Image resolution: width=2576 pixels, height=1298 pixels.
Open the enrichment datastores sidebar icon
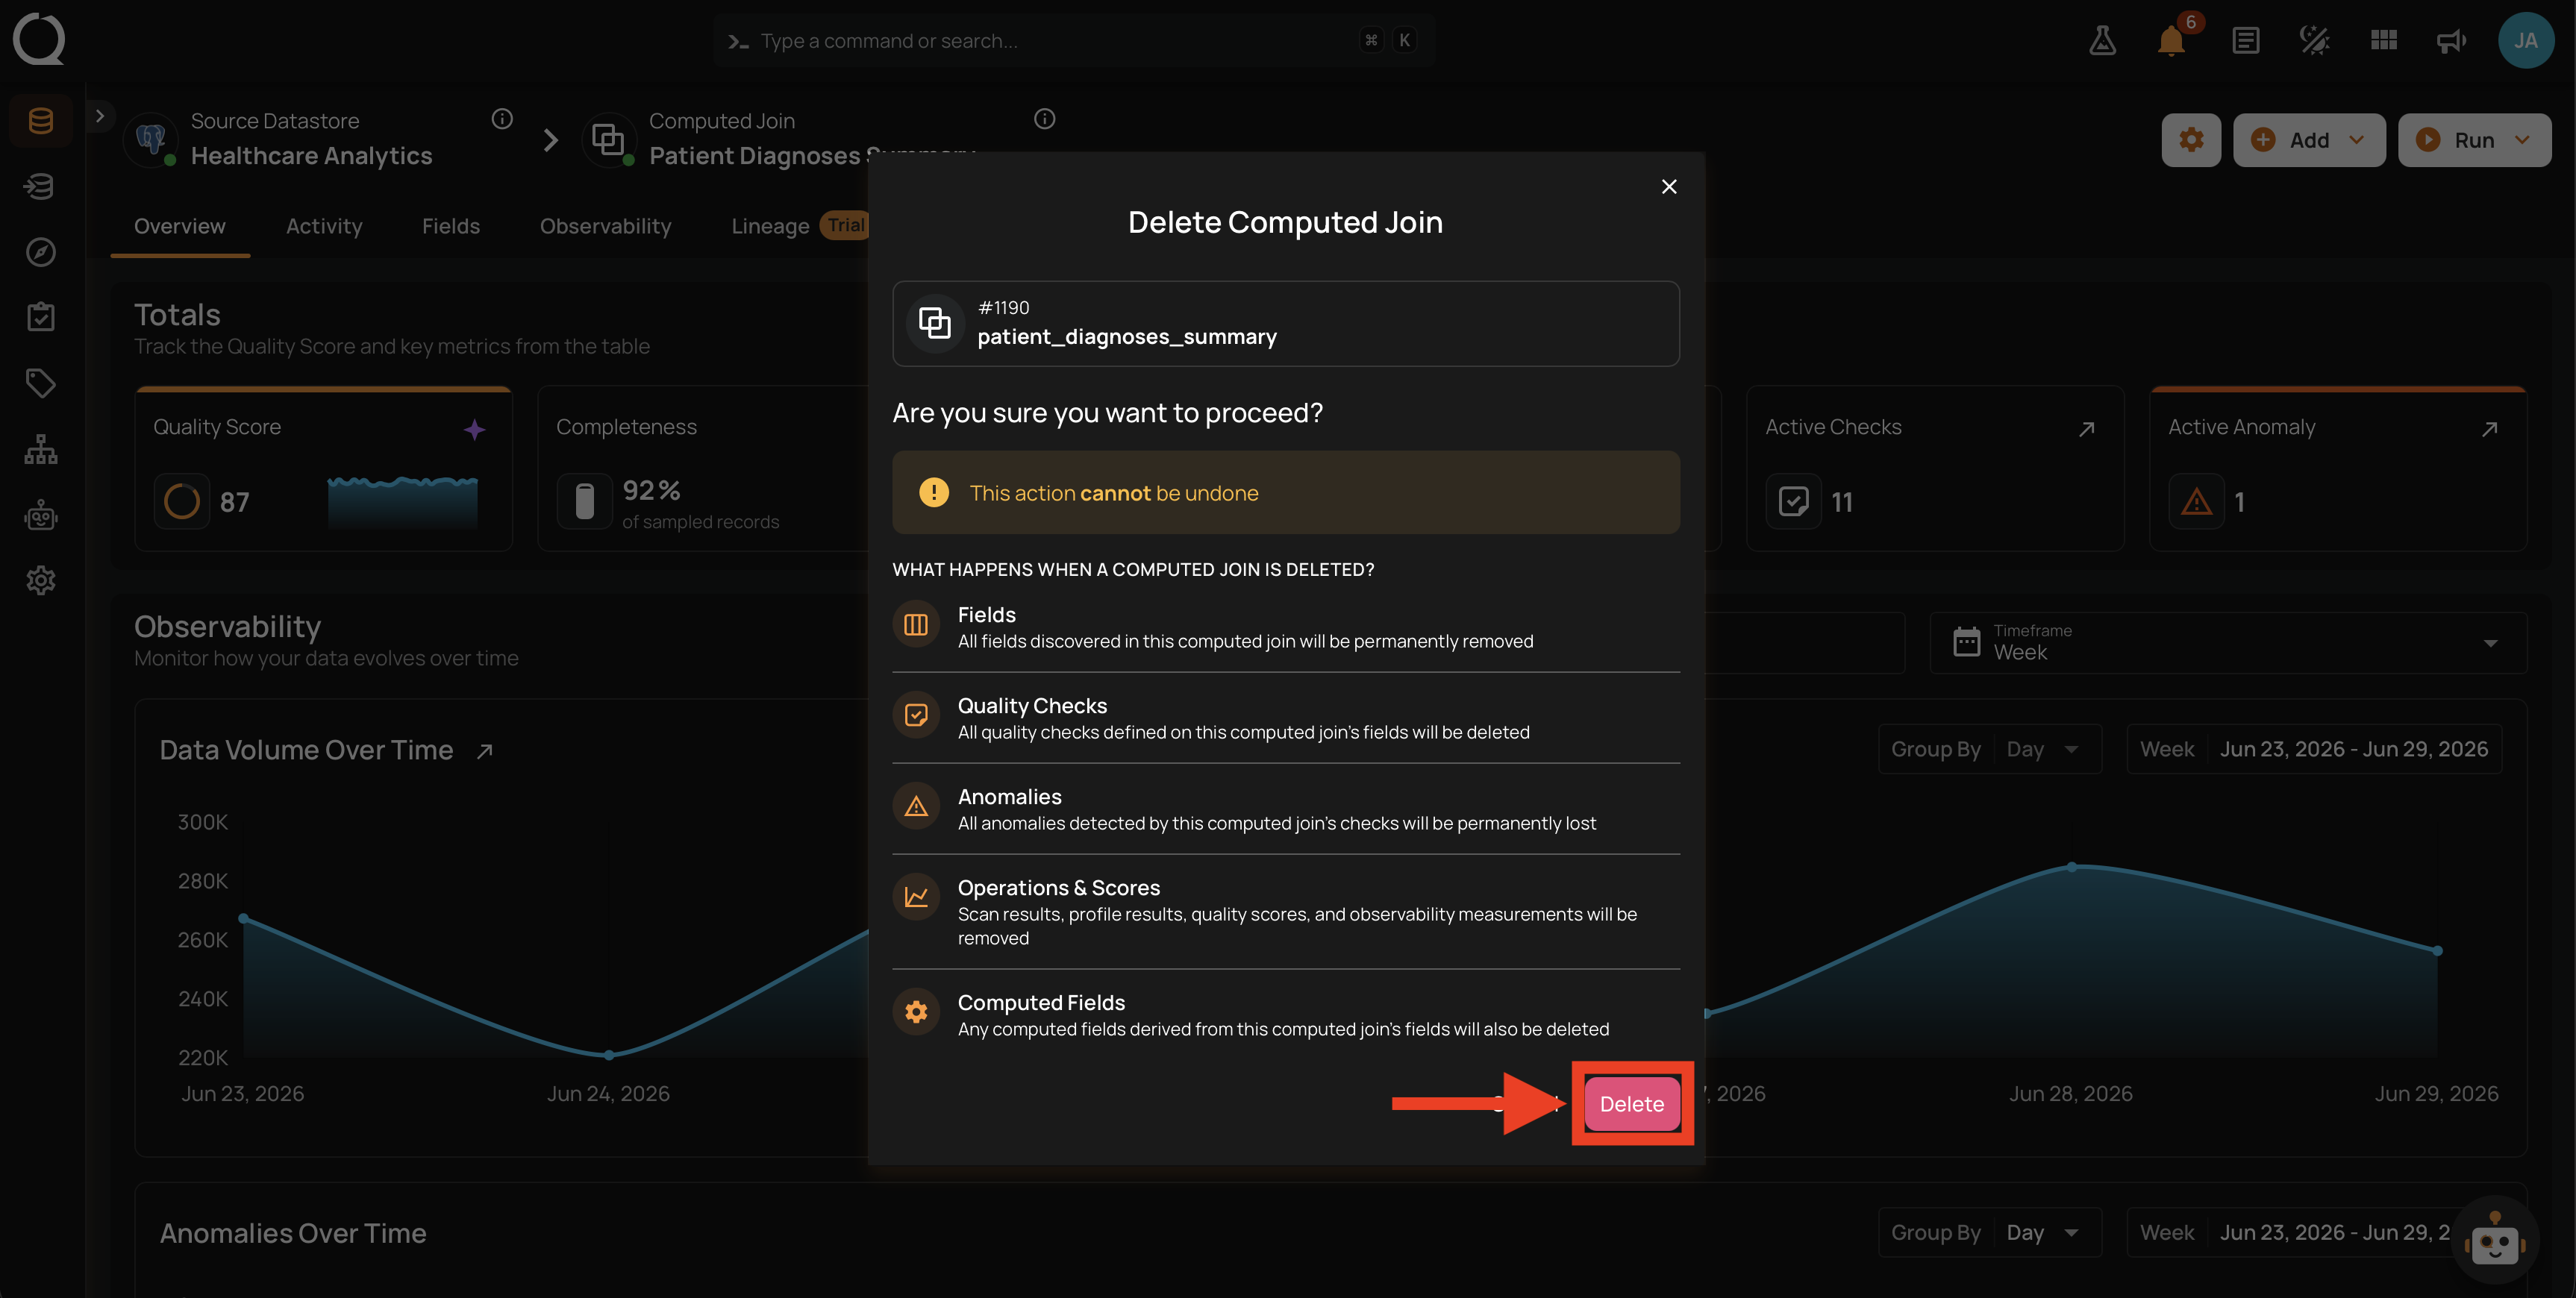tap(41, 186)
